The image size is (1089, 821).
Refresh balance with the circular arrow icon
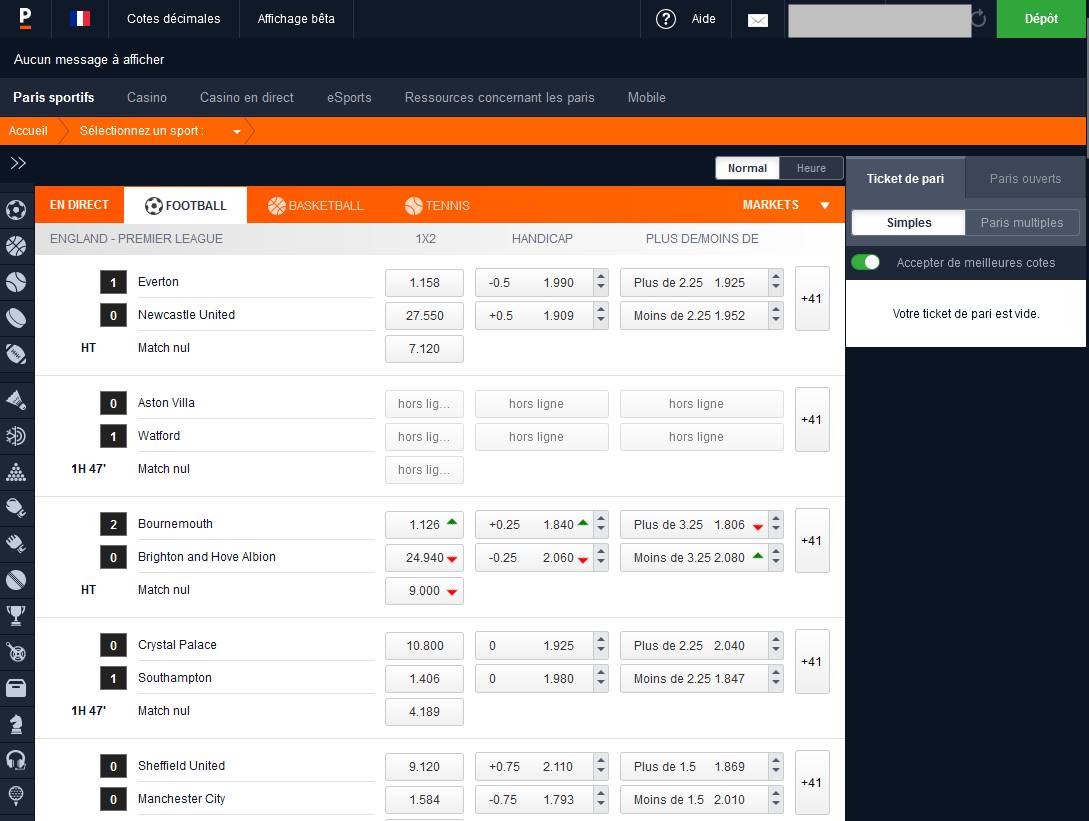tap(979, 18)
